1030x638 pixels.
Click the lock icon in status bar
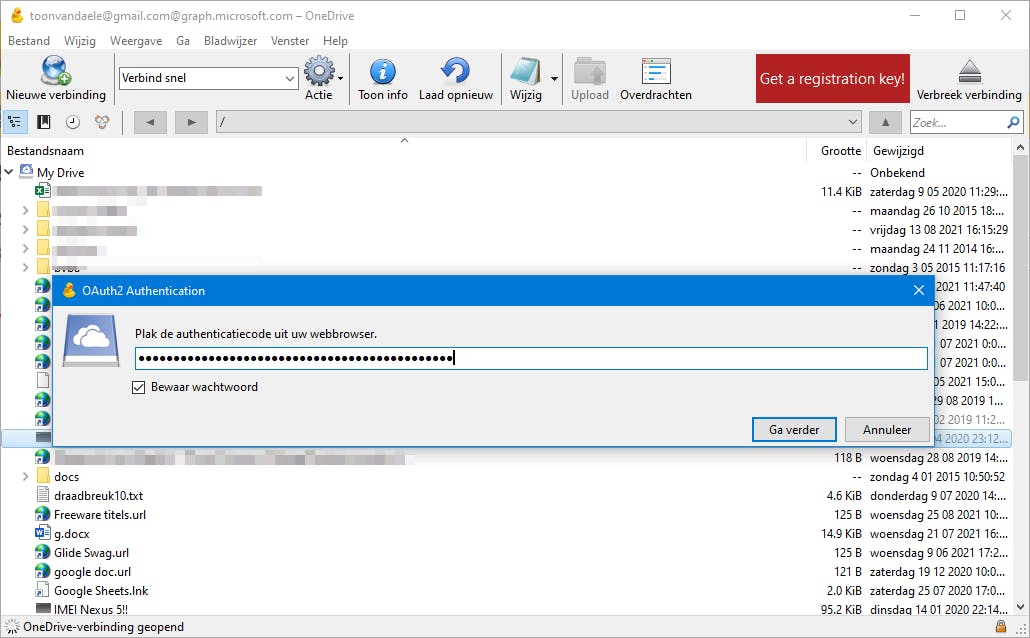click(x=1000, y=626)
